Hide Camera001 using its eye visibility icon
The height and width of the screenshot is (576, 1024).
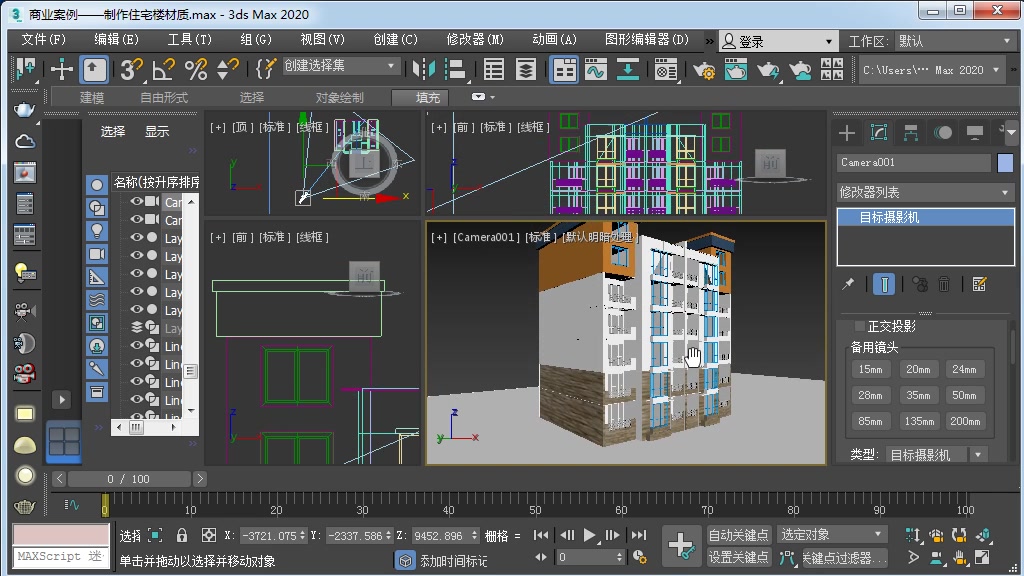(137, 203)
